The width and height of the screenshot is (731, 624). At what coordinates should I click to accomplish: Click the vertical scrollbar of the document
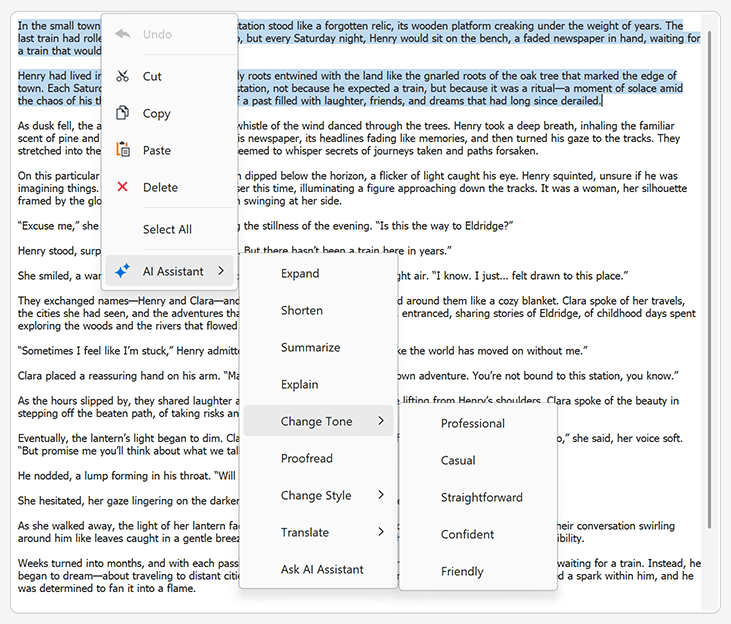click(x=709, y=300)
